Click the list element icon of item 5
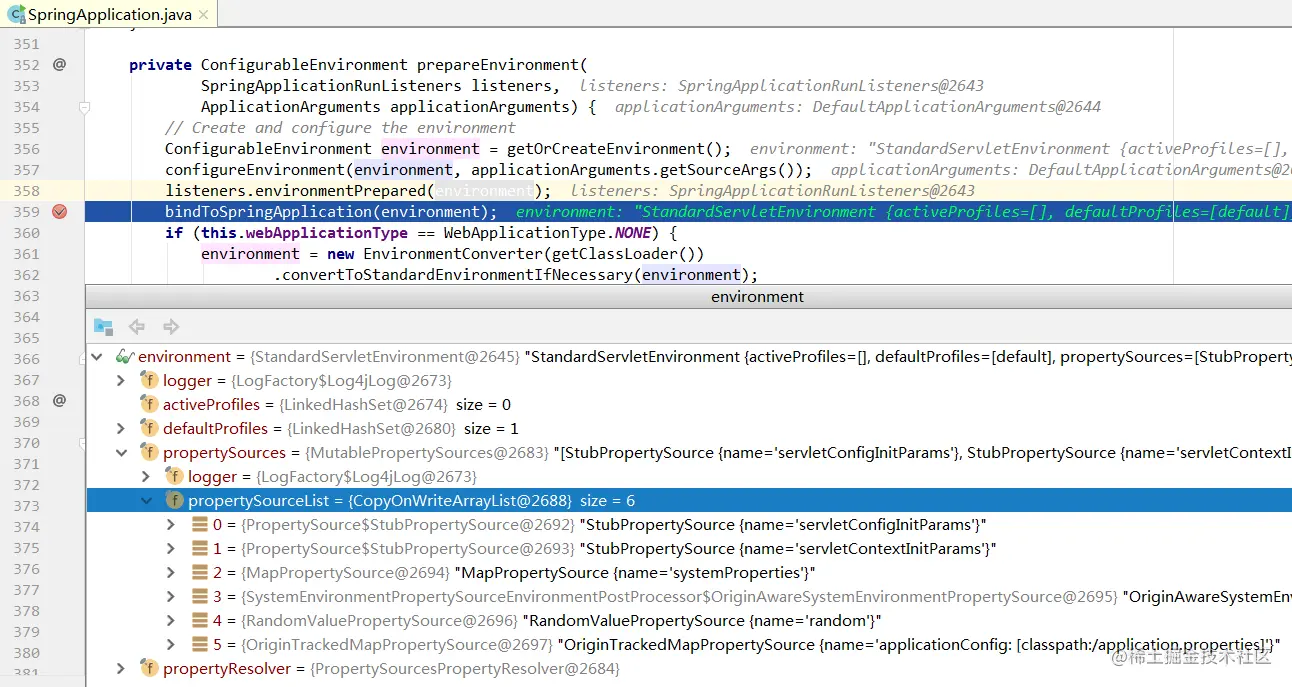Viewport: 1292px width, 687px height. [200, 644]
